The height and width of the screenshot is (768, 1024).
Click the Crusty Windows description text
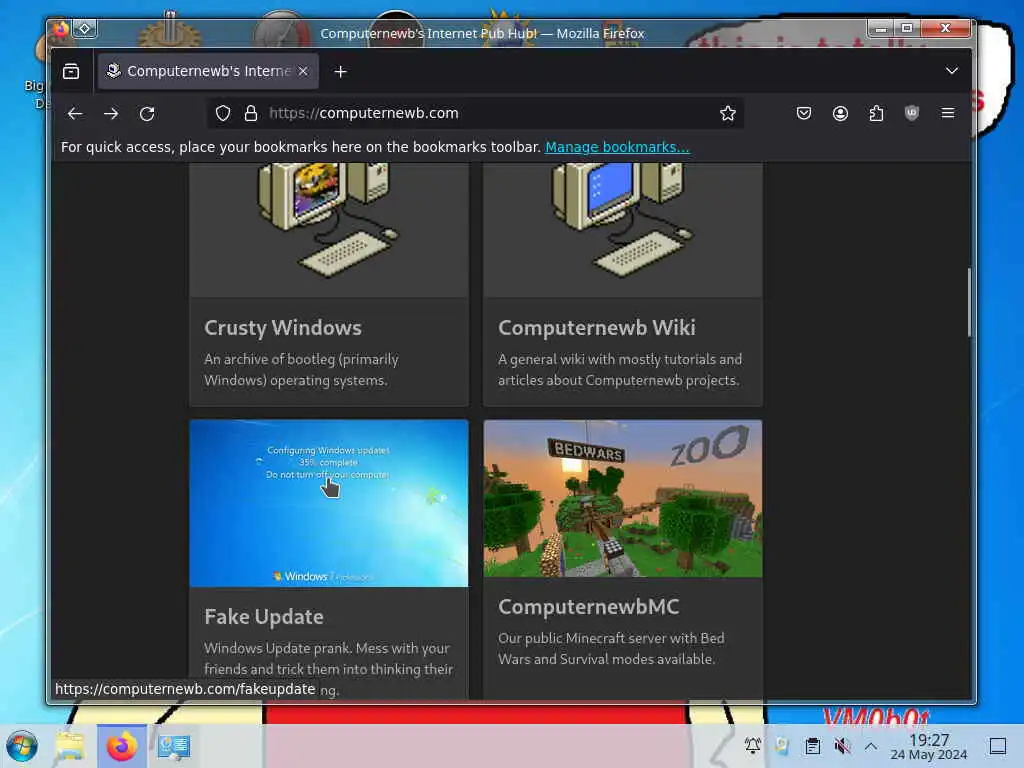(x=301, y=370)
